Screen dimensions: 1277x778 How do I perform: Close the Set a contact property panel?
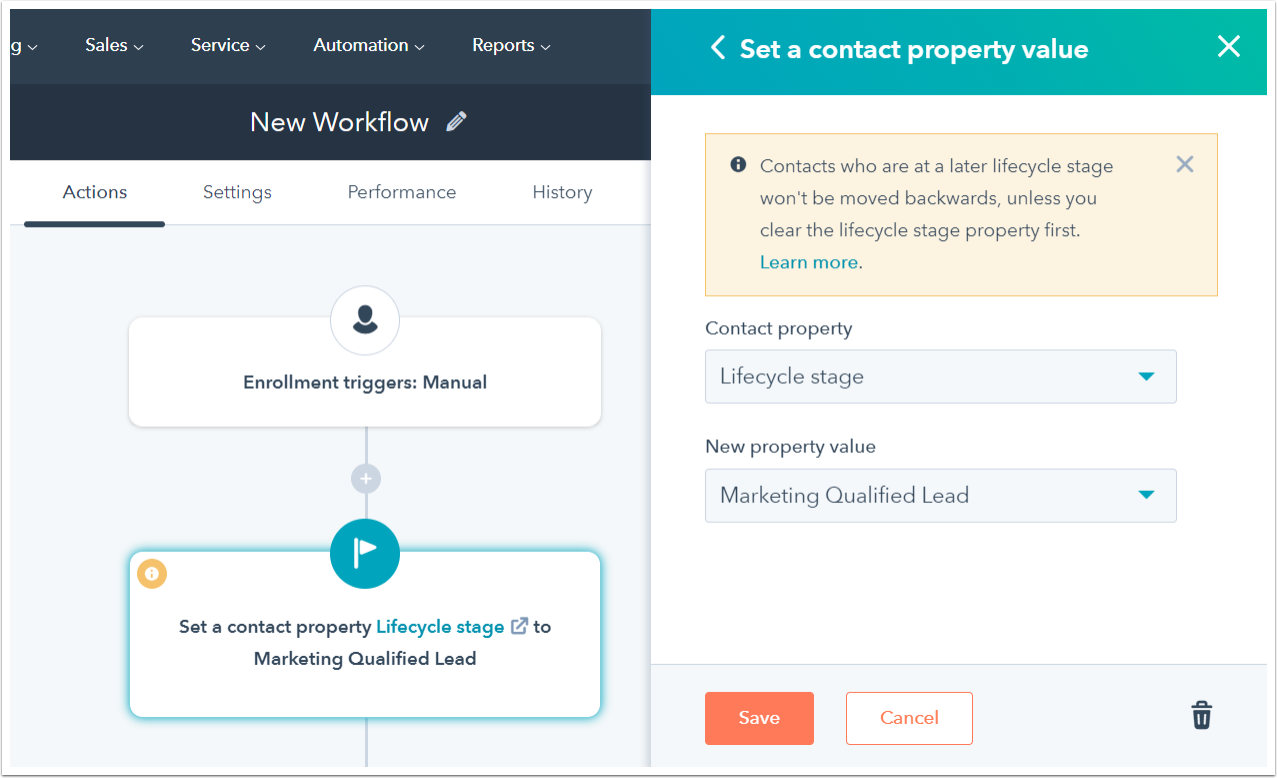pos(1228,46)
